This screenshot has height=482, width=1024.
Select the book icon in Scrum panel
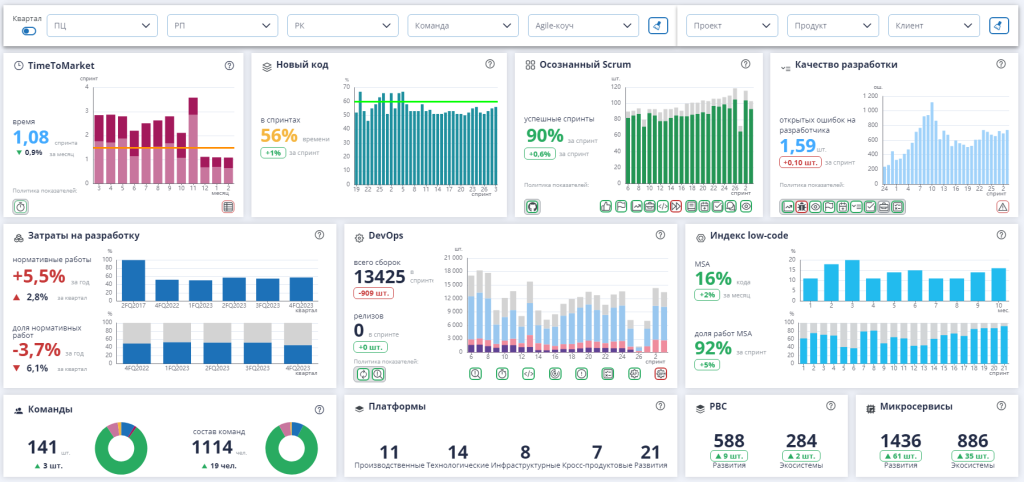pyautogui.click(x=691, y=206)
